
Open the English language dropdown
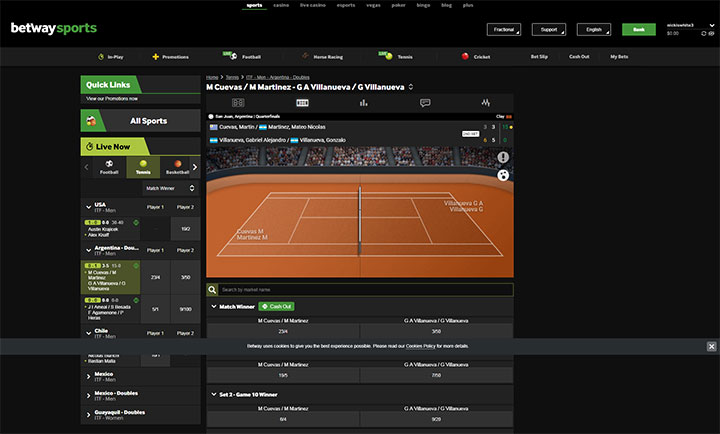(x=594, y=29)
